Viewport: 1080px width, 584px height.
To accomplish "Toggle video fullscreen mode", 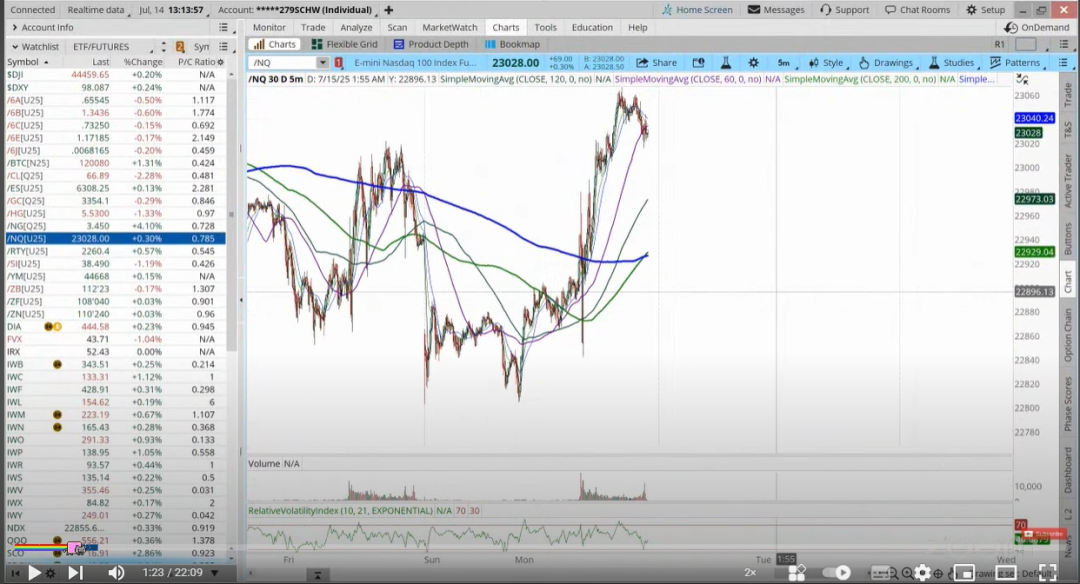I will 1048,572.
